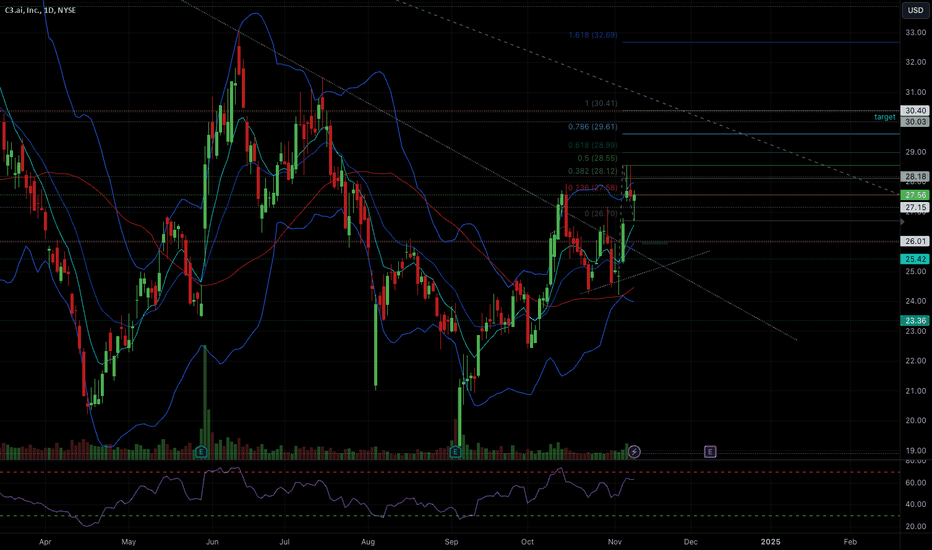
Task: Select the 30.40 price label
Action: pos(915,111)
